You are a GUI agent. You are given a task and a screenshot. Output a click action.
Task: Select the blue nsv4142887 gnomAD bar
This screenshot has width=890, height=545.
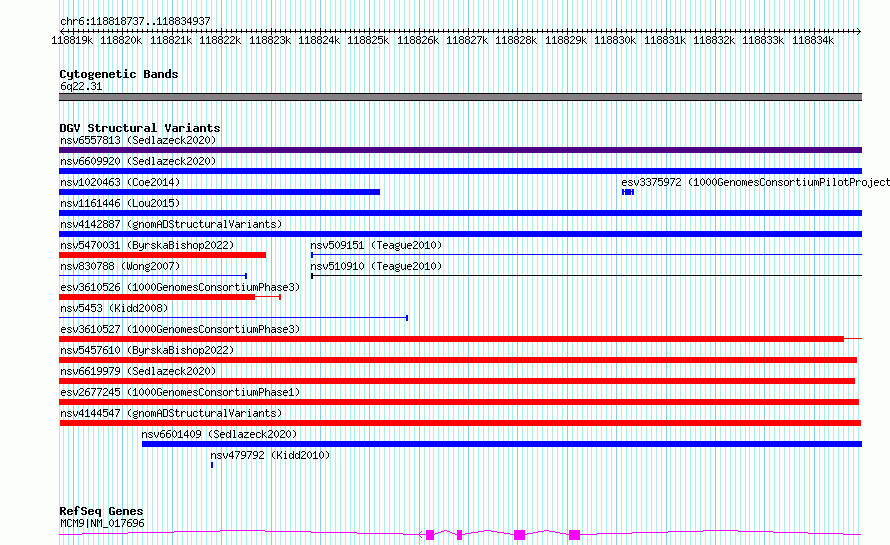click(x=460, y=234)
